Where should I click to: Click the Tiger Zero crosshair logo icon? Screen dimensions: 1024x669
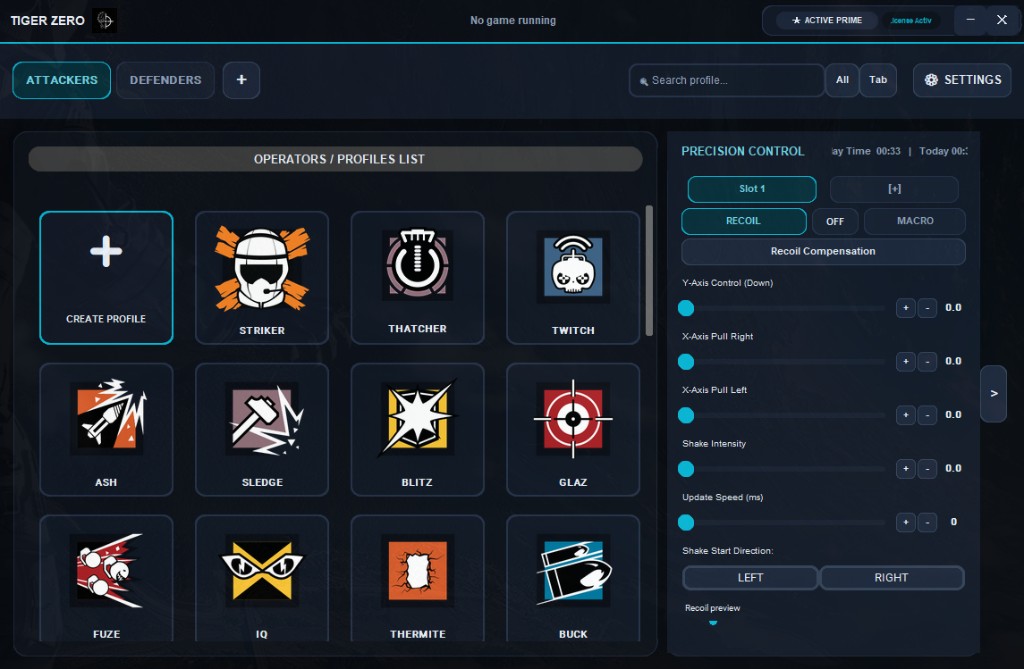[104, 20]
